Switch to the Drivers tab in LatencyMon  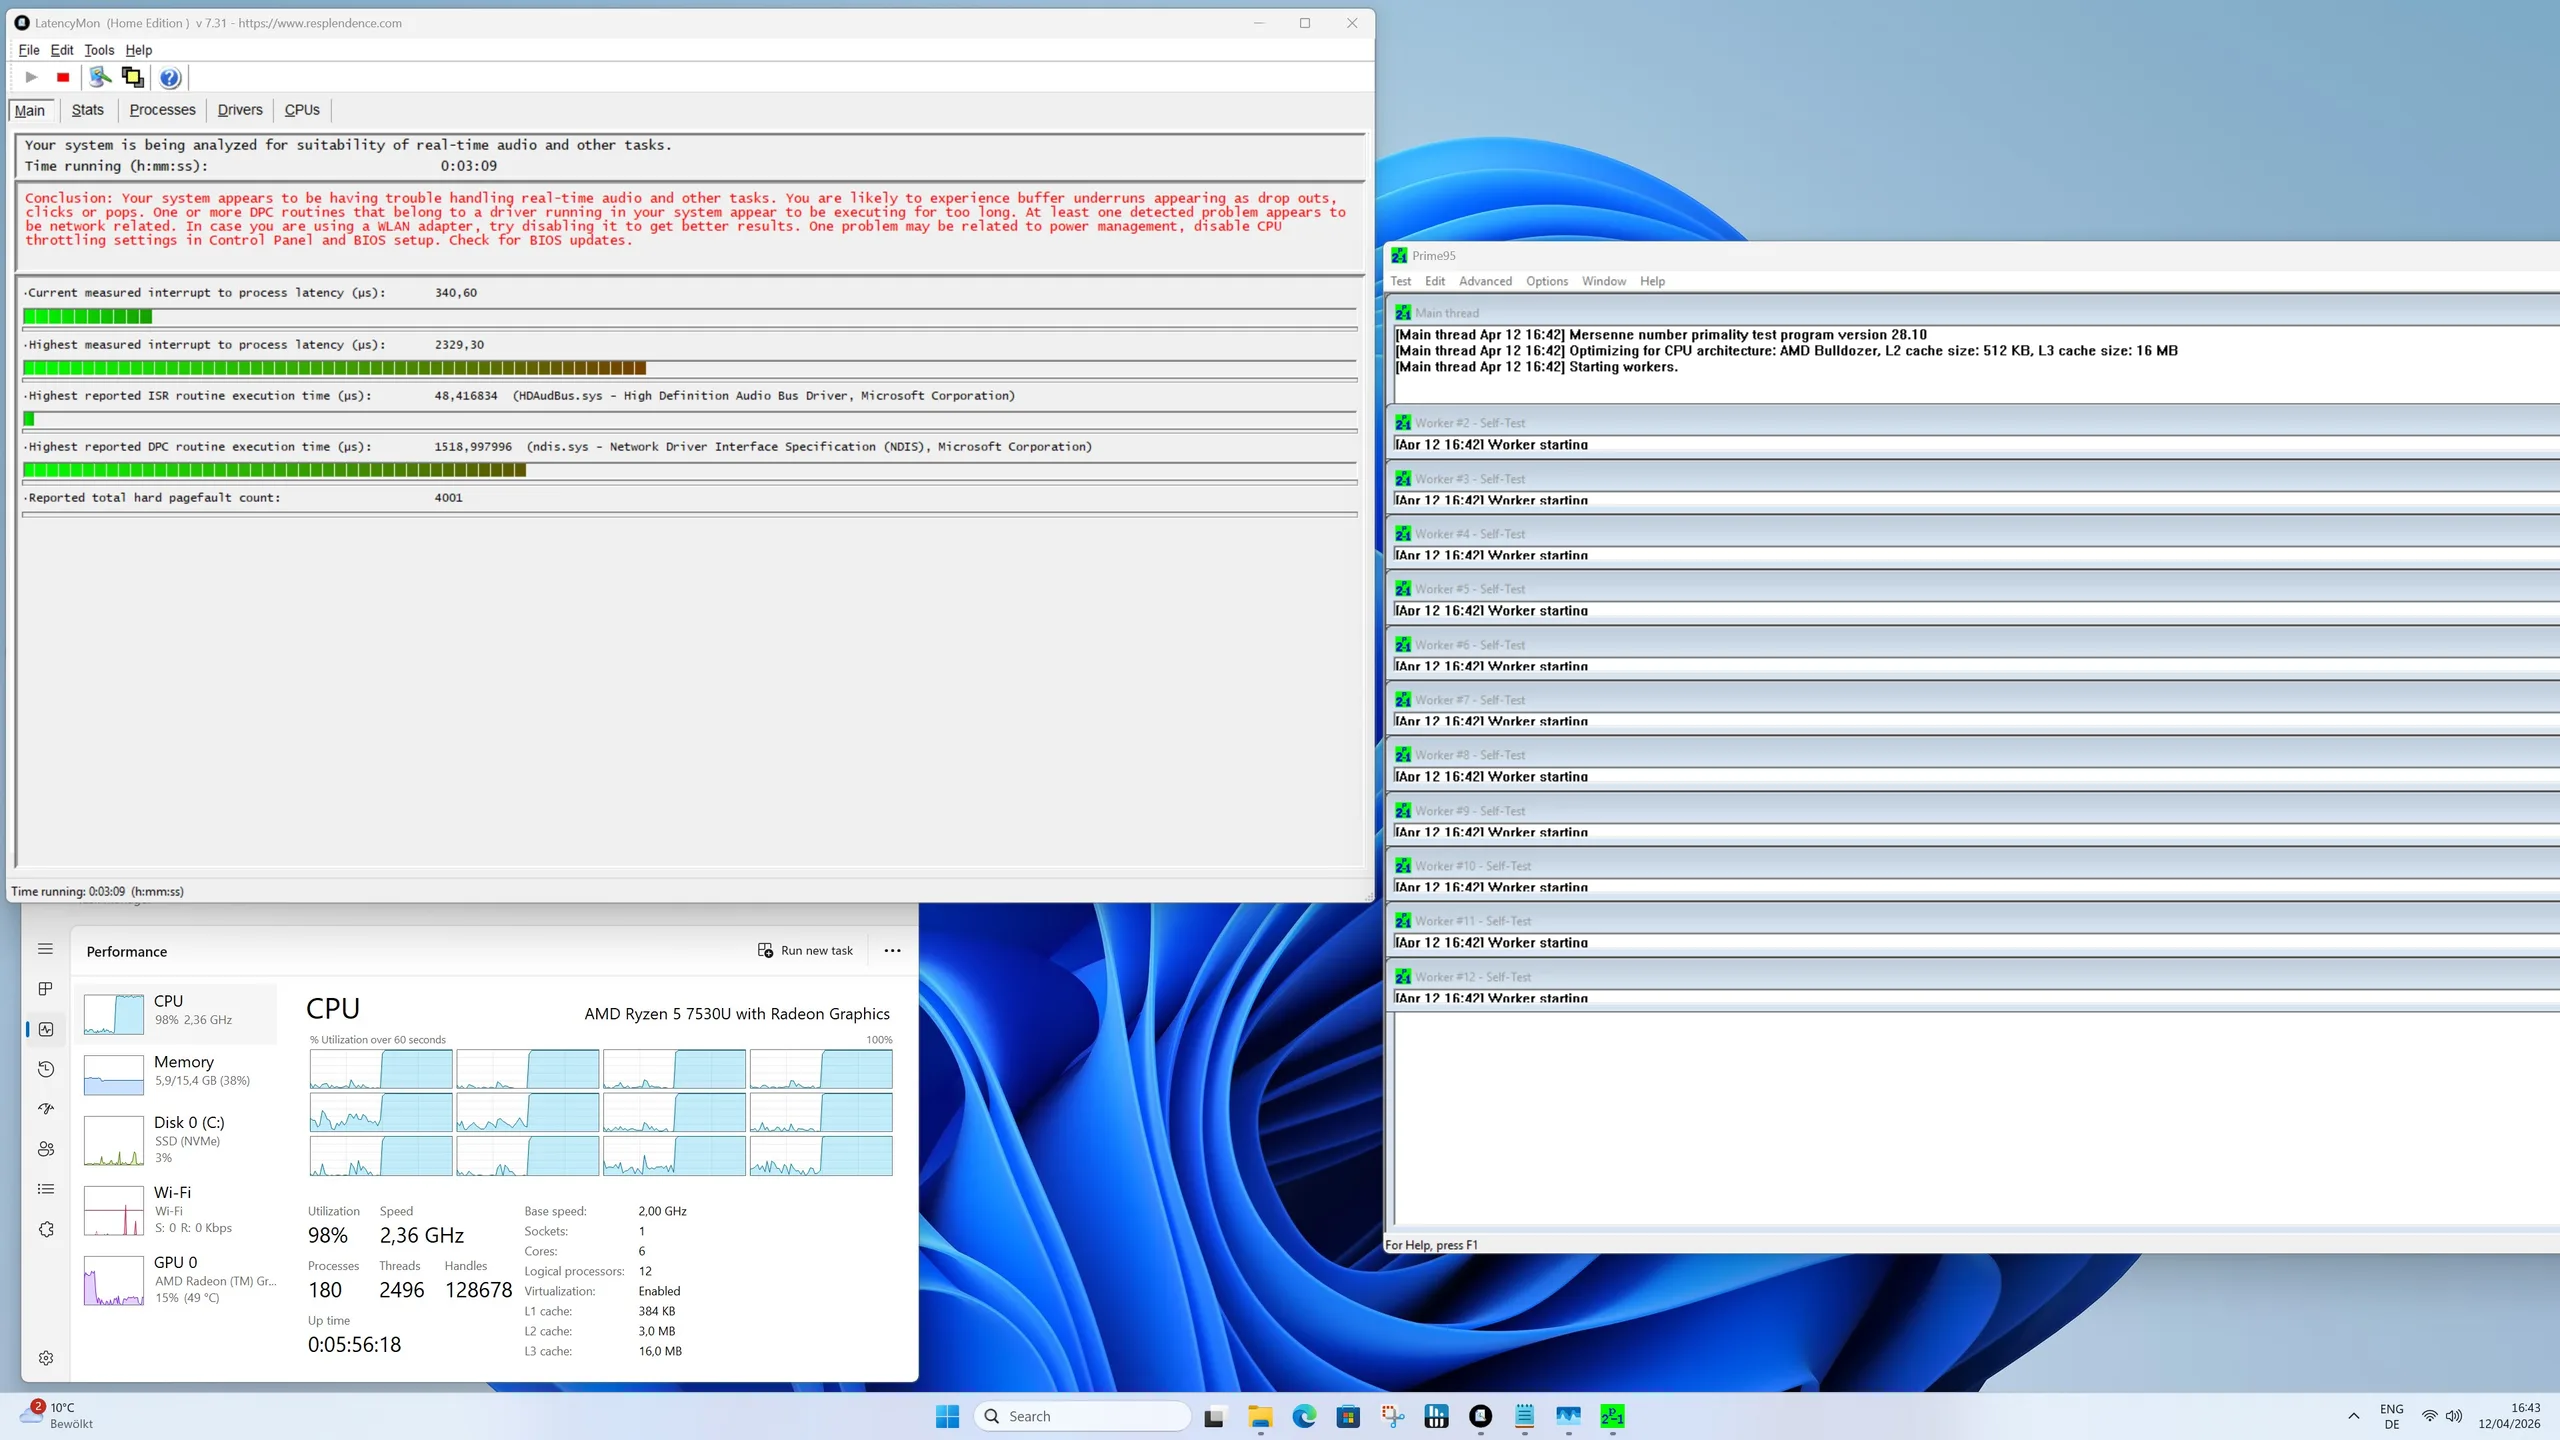click(240, 110)
